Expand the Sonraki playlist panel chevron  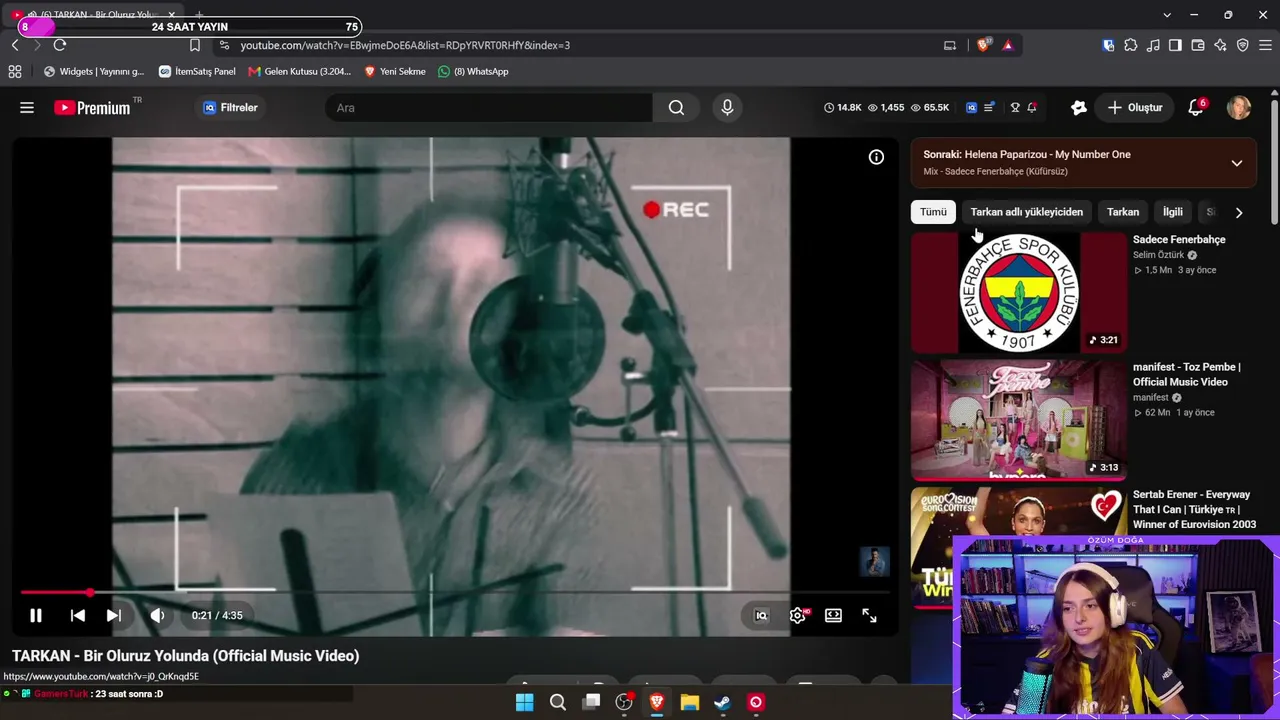(x=1237, y=163)
